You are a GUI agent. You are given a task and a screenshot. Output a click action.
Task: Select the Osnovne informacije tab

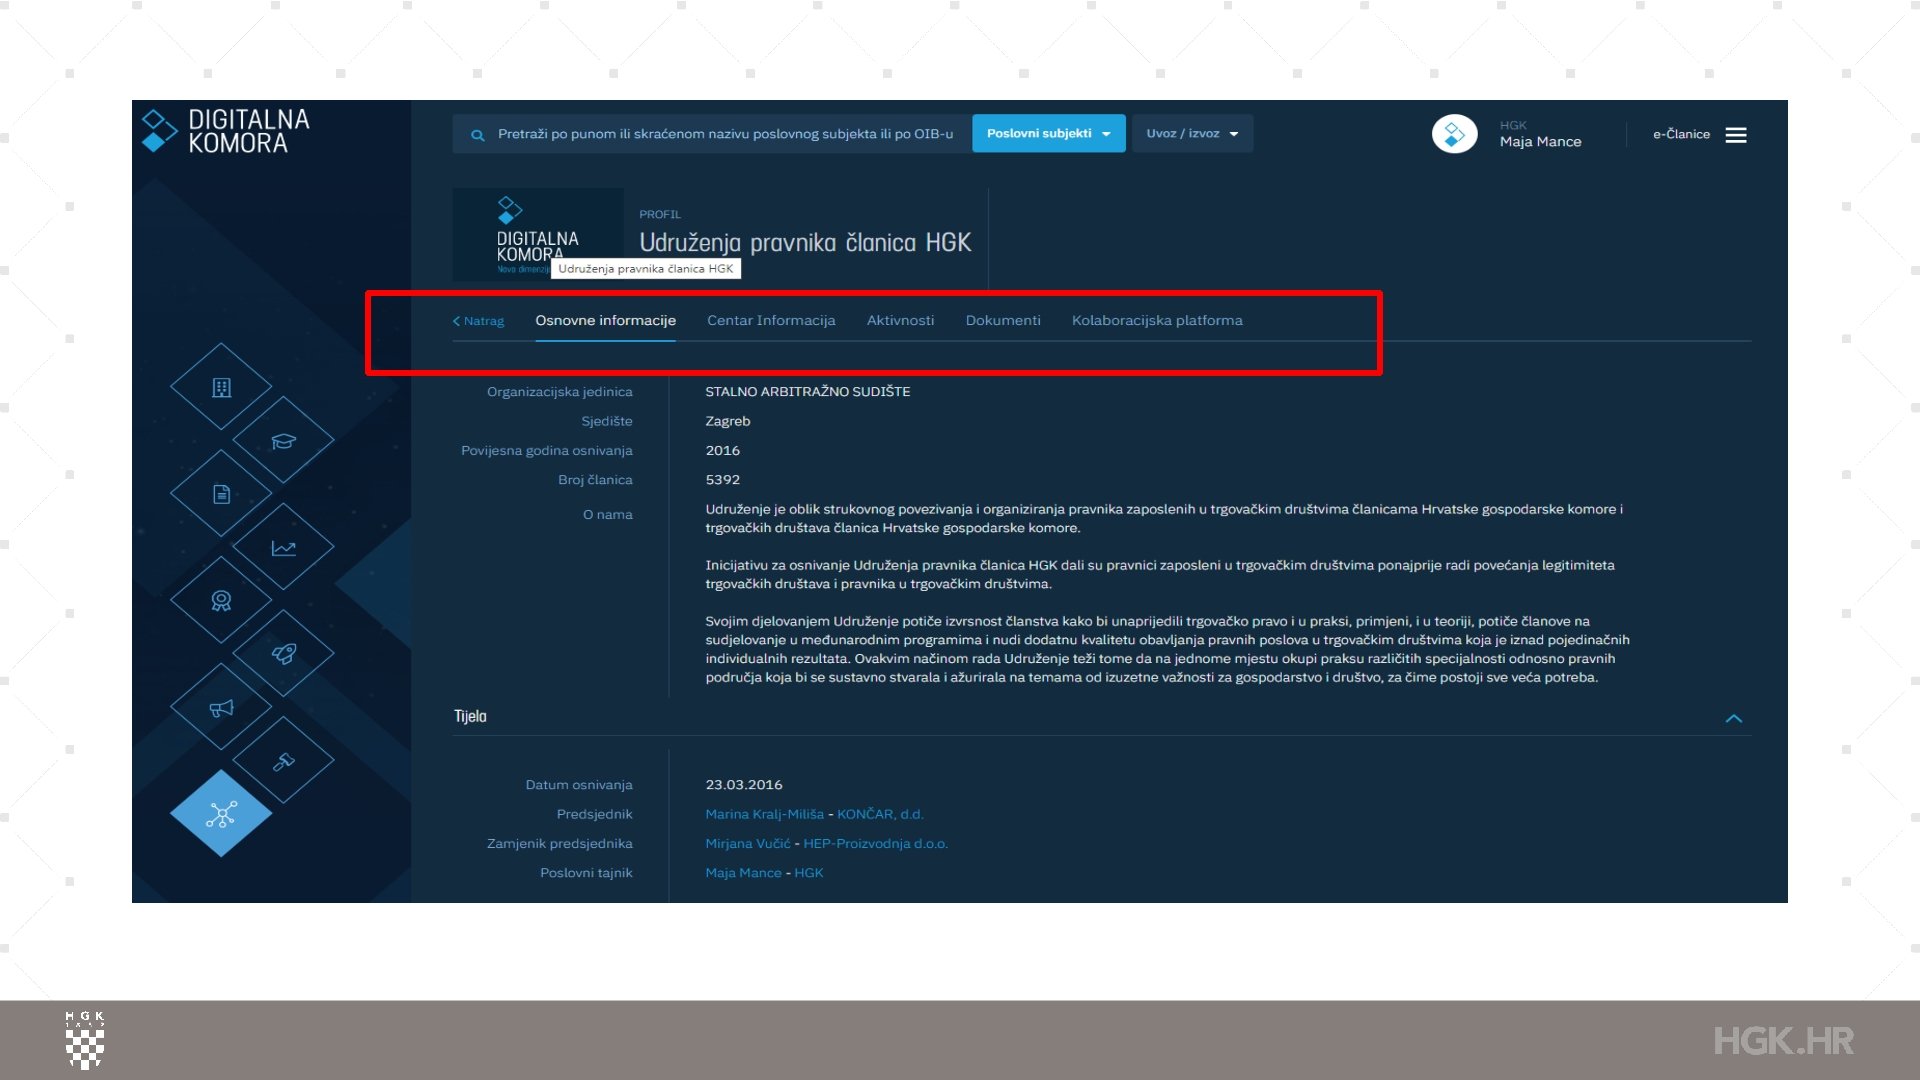coord(605,320)
